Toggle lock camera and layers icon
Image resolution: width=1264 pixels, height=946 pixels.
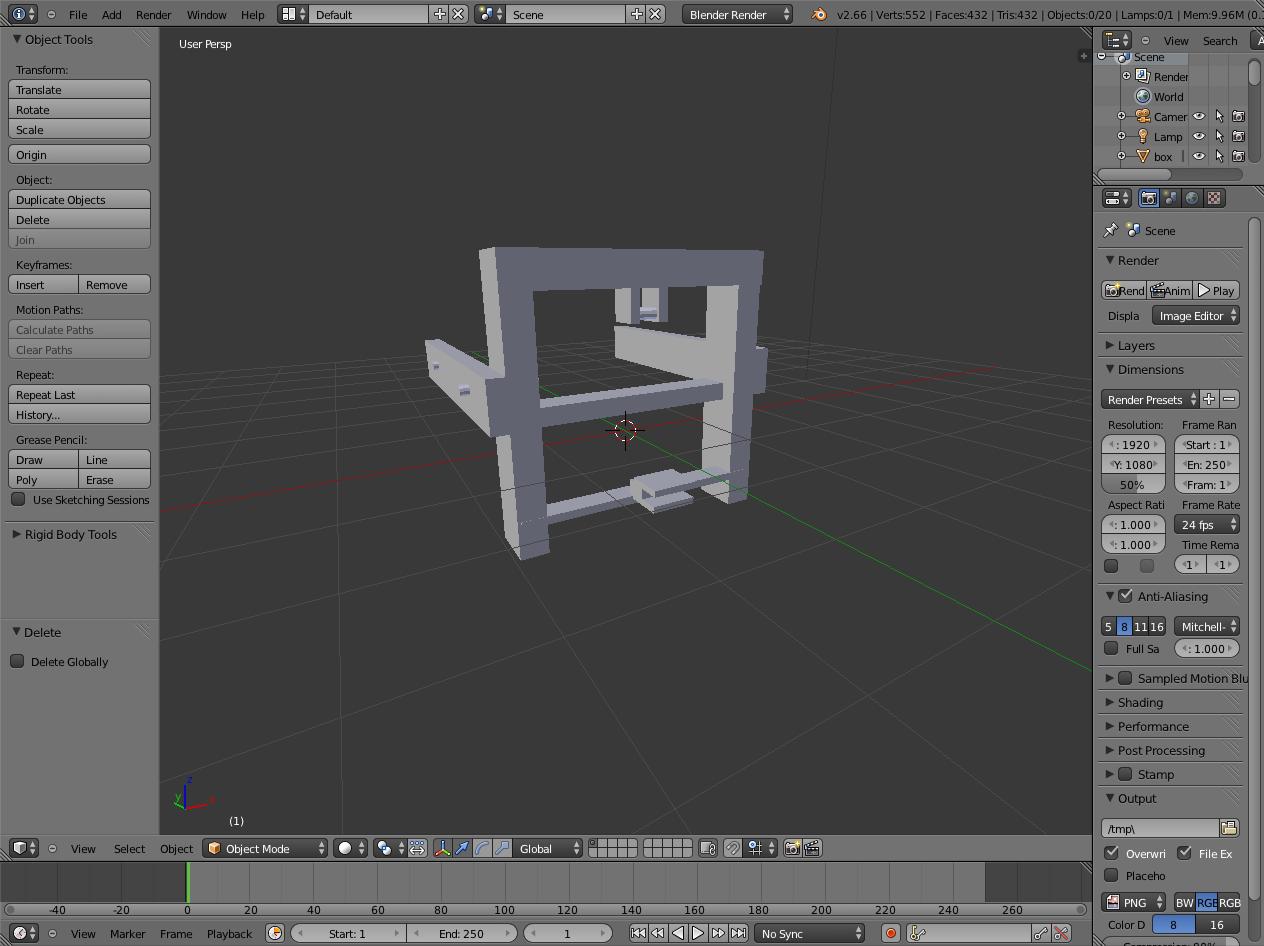point(707,848)
